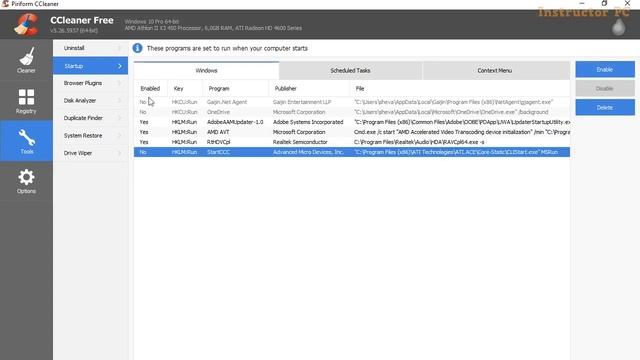Viewport: 640px width, 360px height.
Task: Sort by the Key column header
Action: pos(185,89)
